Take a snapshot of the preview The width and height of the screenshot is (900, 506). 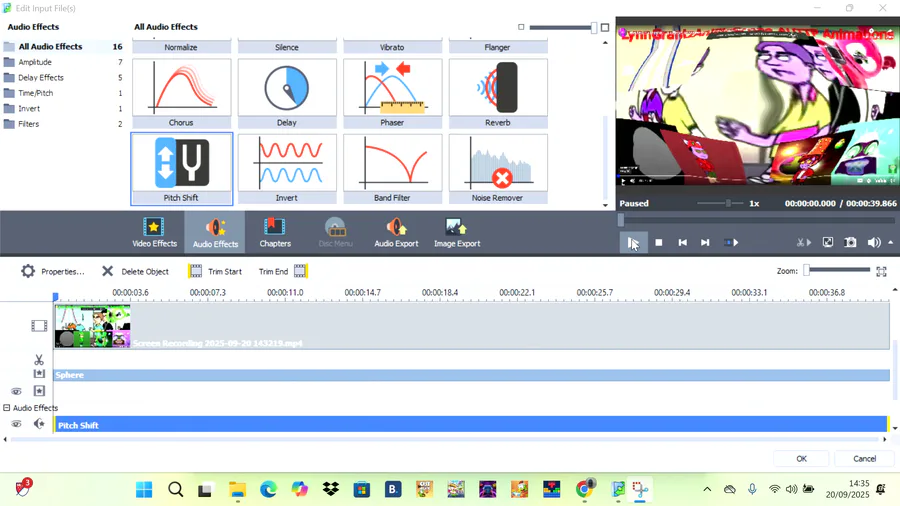[x=851, y=243]
